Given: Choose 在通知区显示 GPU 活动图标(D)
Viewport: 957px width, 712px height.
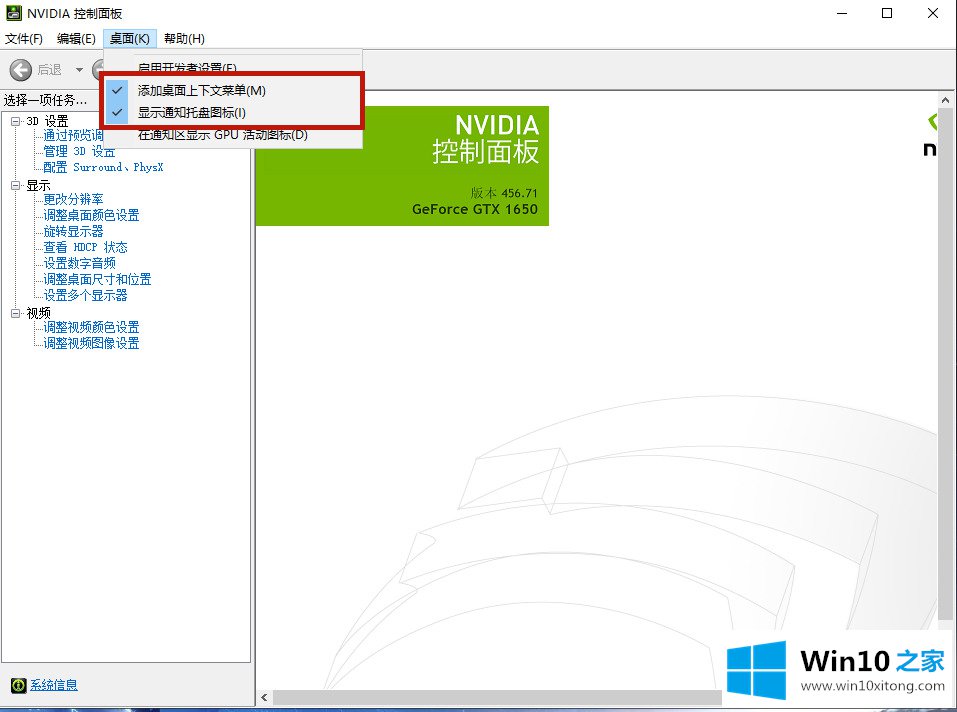Looking at the screenshot, I should pos(233,135).
